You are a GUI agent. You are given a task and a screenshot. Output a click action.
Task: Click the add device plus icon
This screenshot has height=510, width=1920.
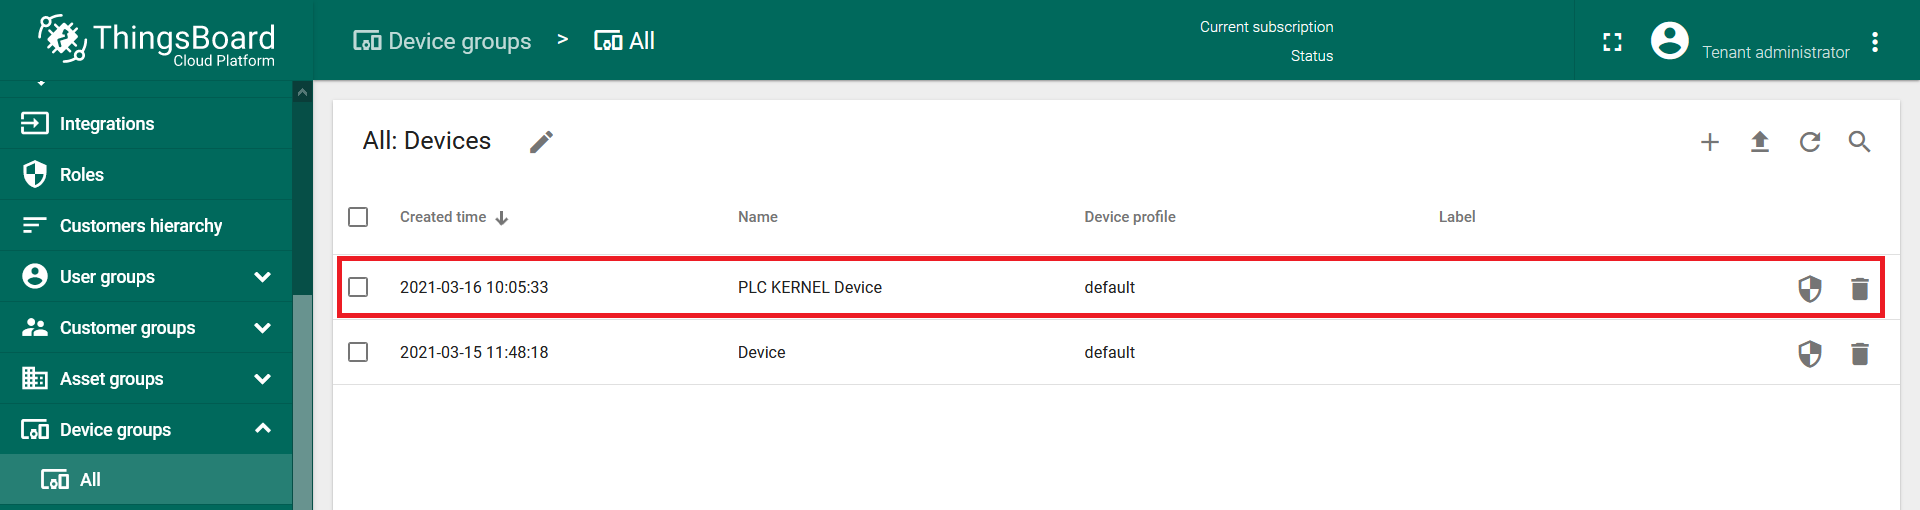tap(1709, 142)
